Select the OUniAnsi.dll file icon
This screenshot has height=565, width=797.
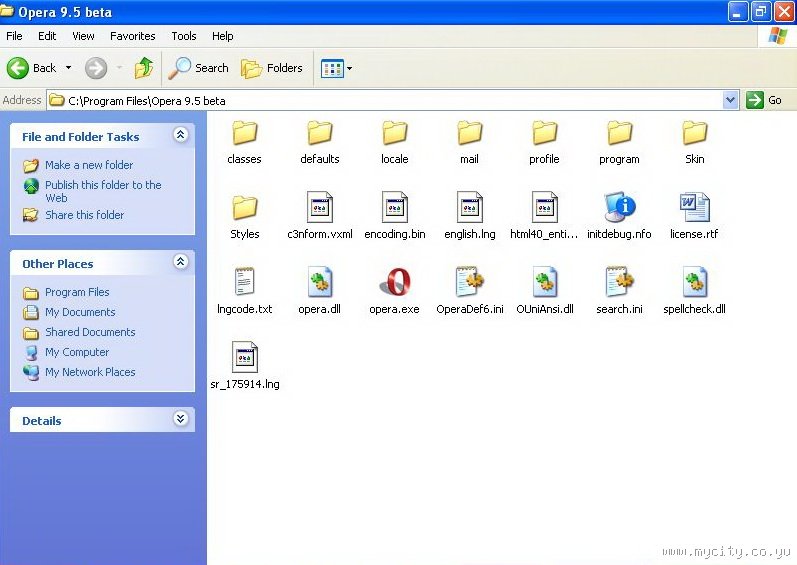tap(545, 282)
